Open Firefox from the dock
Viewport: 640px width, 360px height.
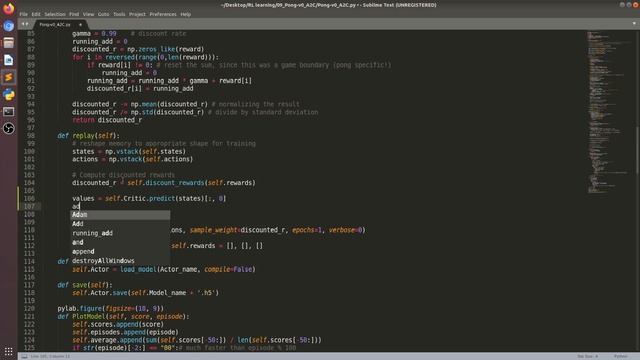pos(9,9)
